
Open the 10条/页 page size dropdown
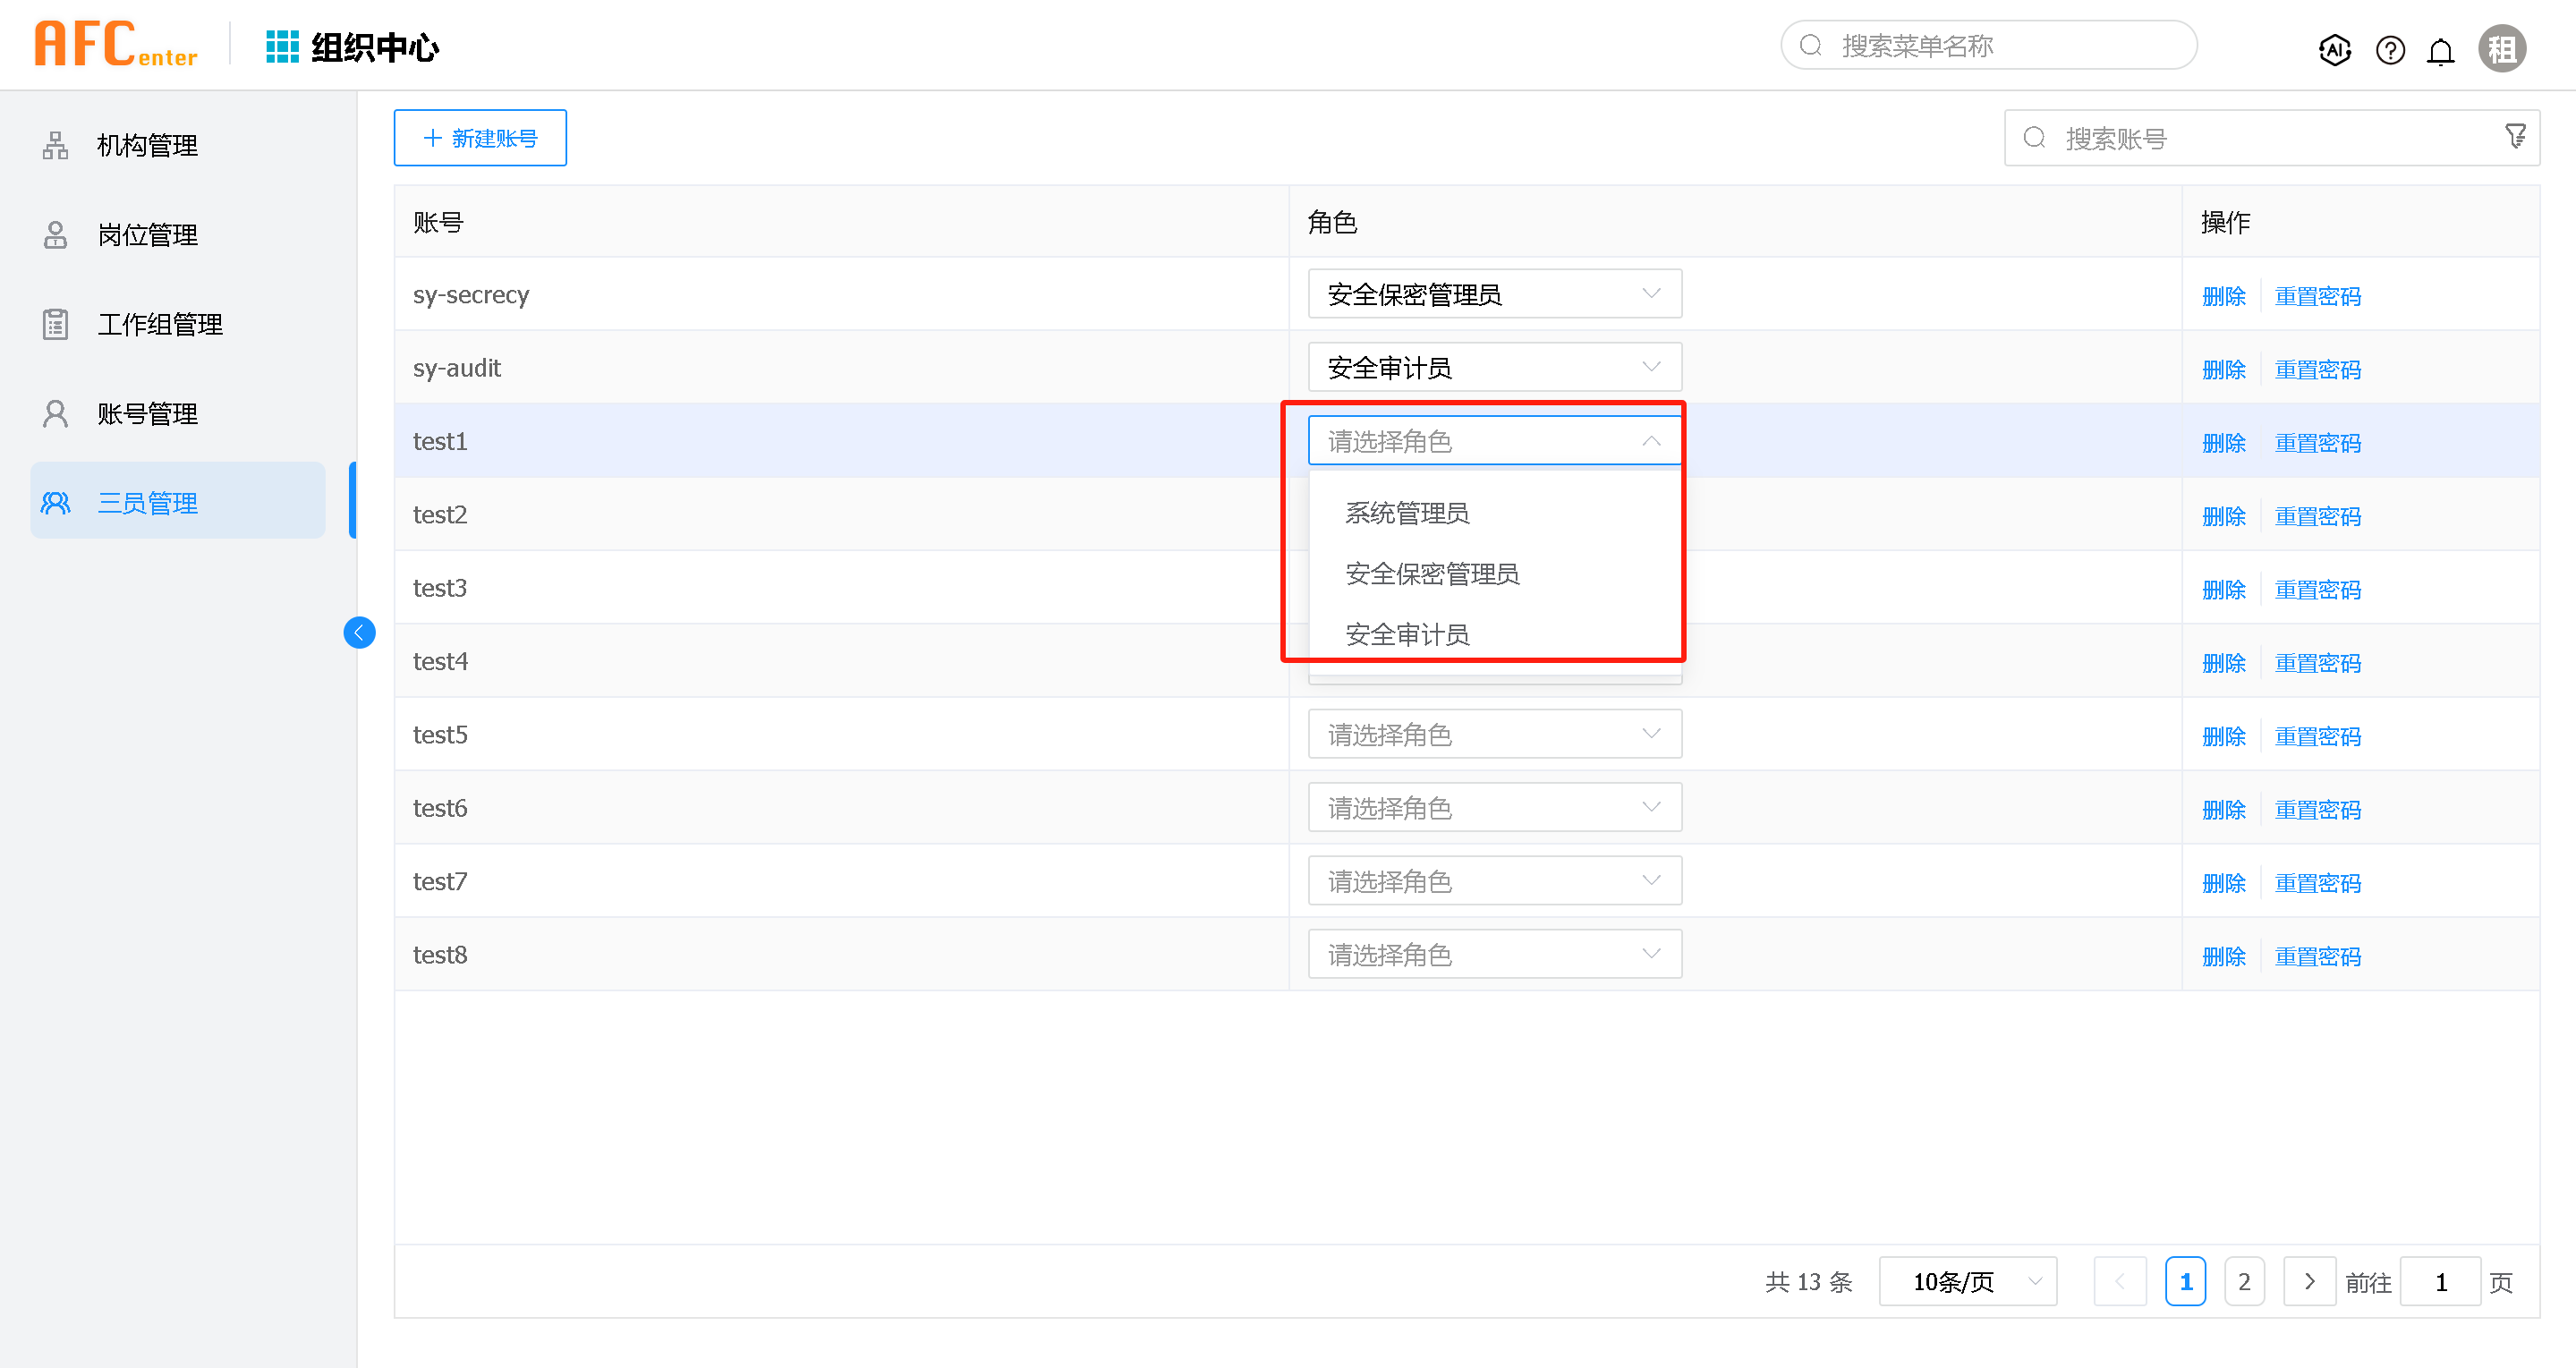(1967, 1281)
